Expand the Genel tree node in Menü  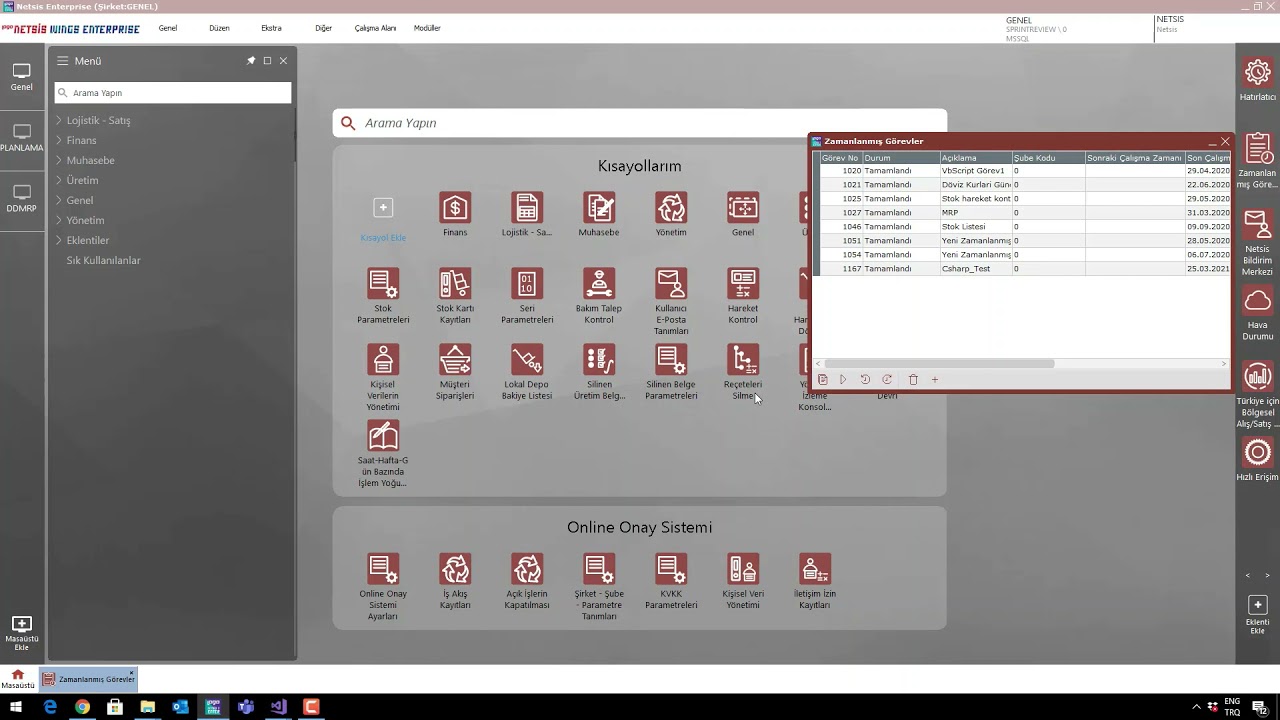tap(59, 200)
